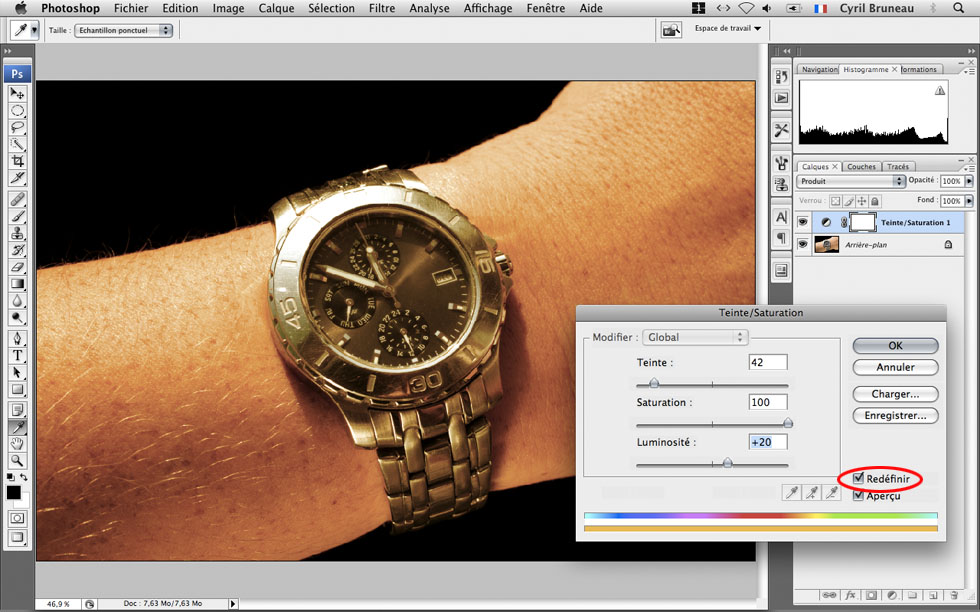Uncheck the Redéfinir checkbox
Viewport: 980px width, 612px height.
859,478
